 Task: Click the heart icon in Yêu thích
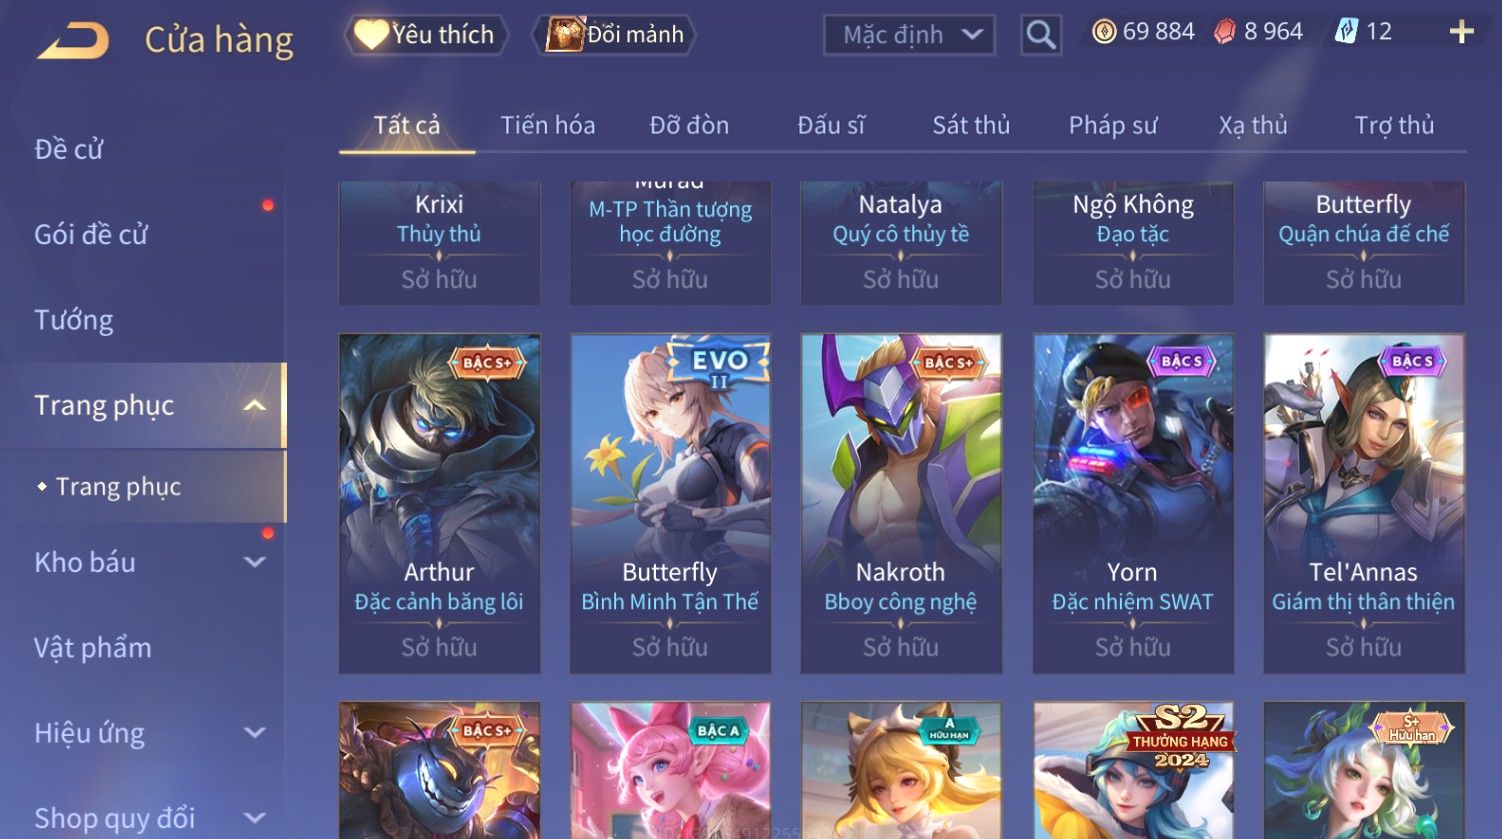pos(371,34)
